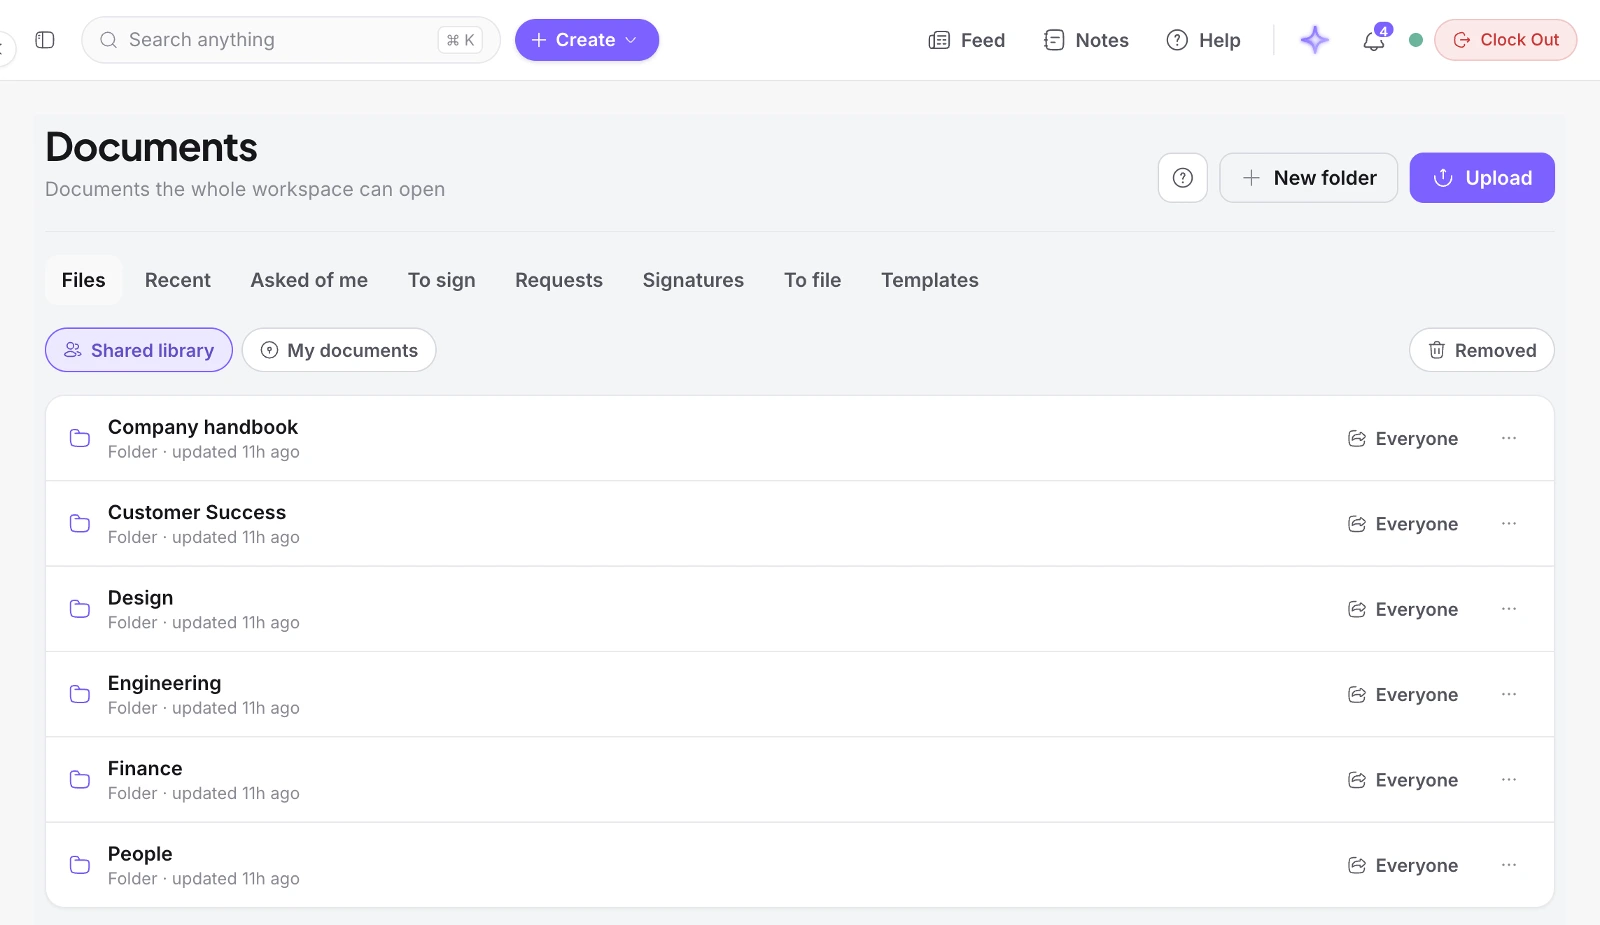This screenshot has height=925, width=1600.
Task: Open the Asked of me tab
Action: [x=309, y=280]
